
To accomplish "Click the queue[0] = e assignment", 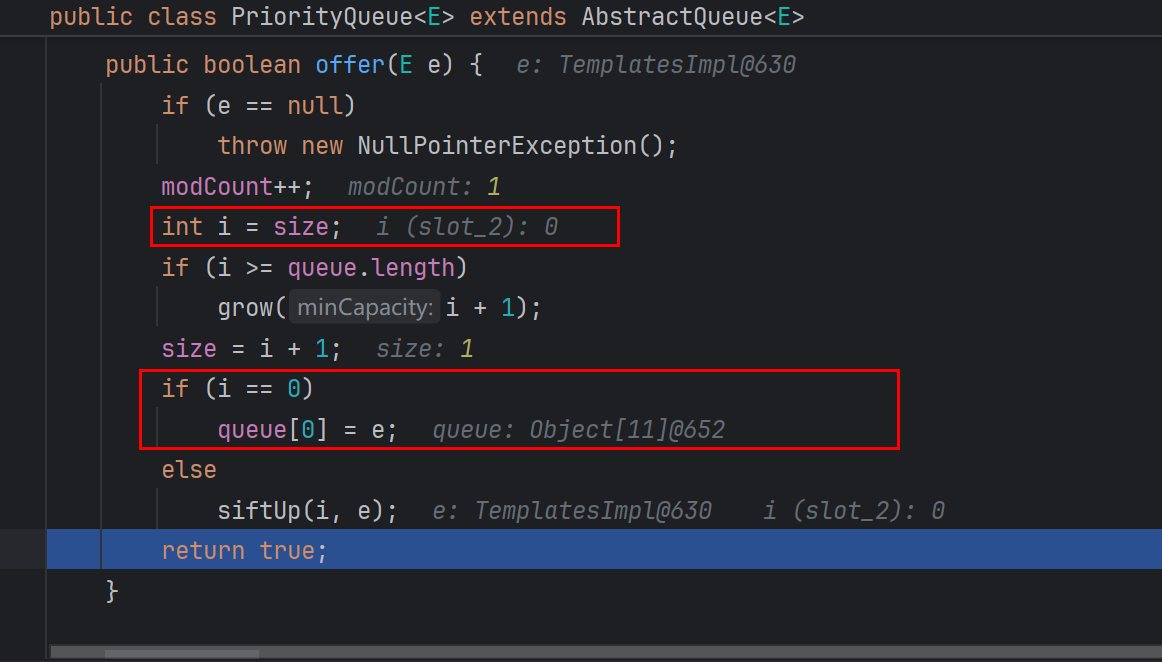I will (x=307, y=430).
